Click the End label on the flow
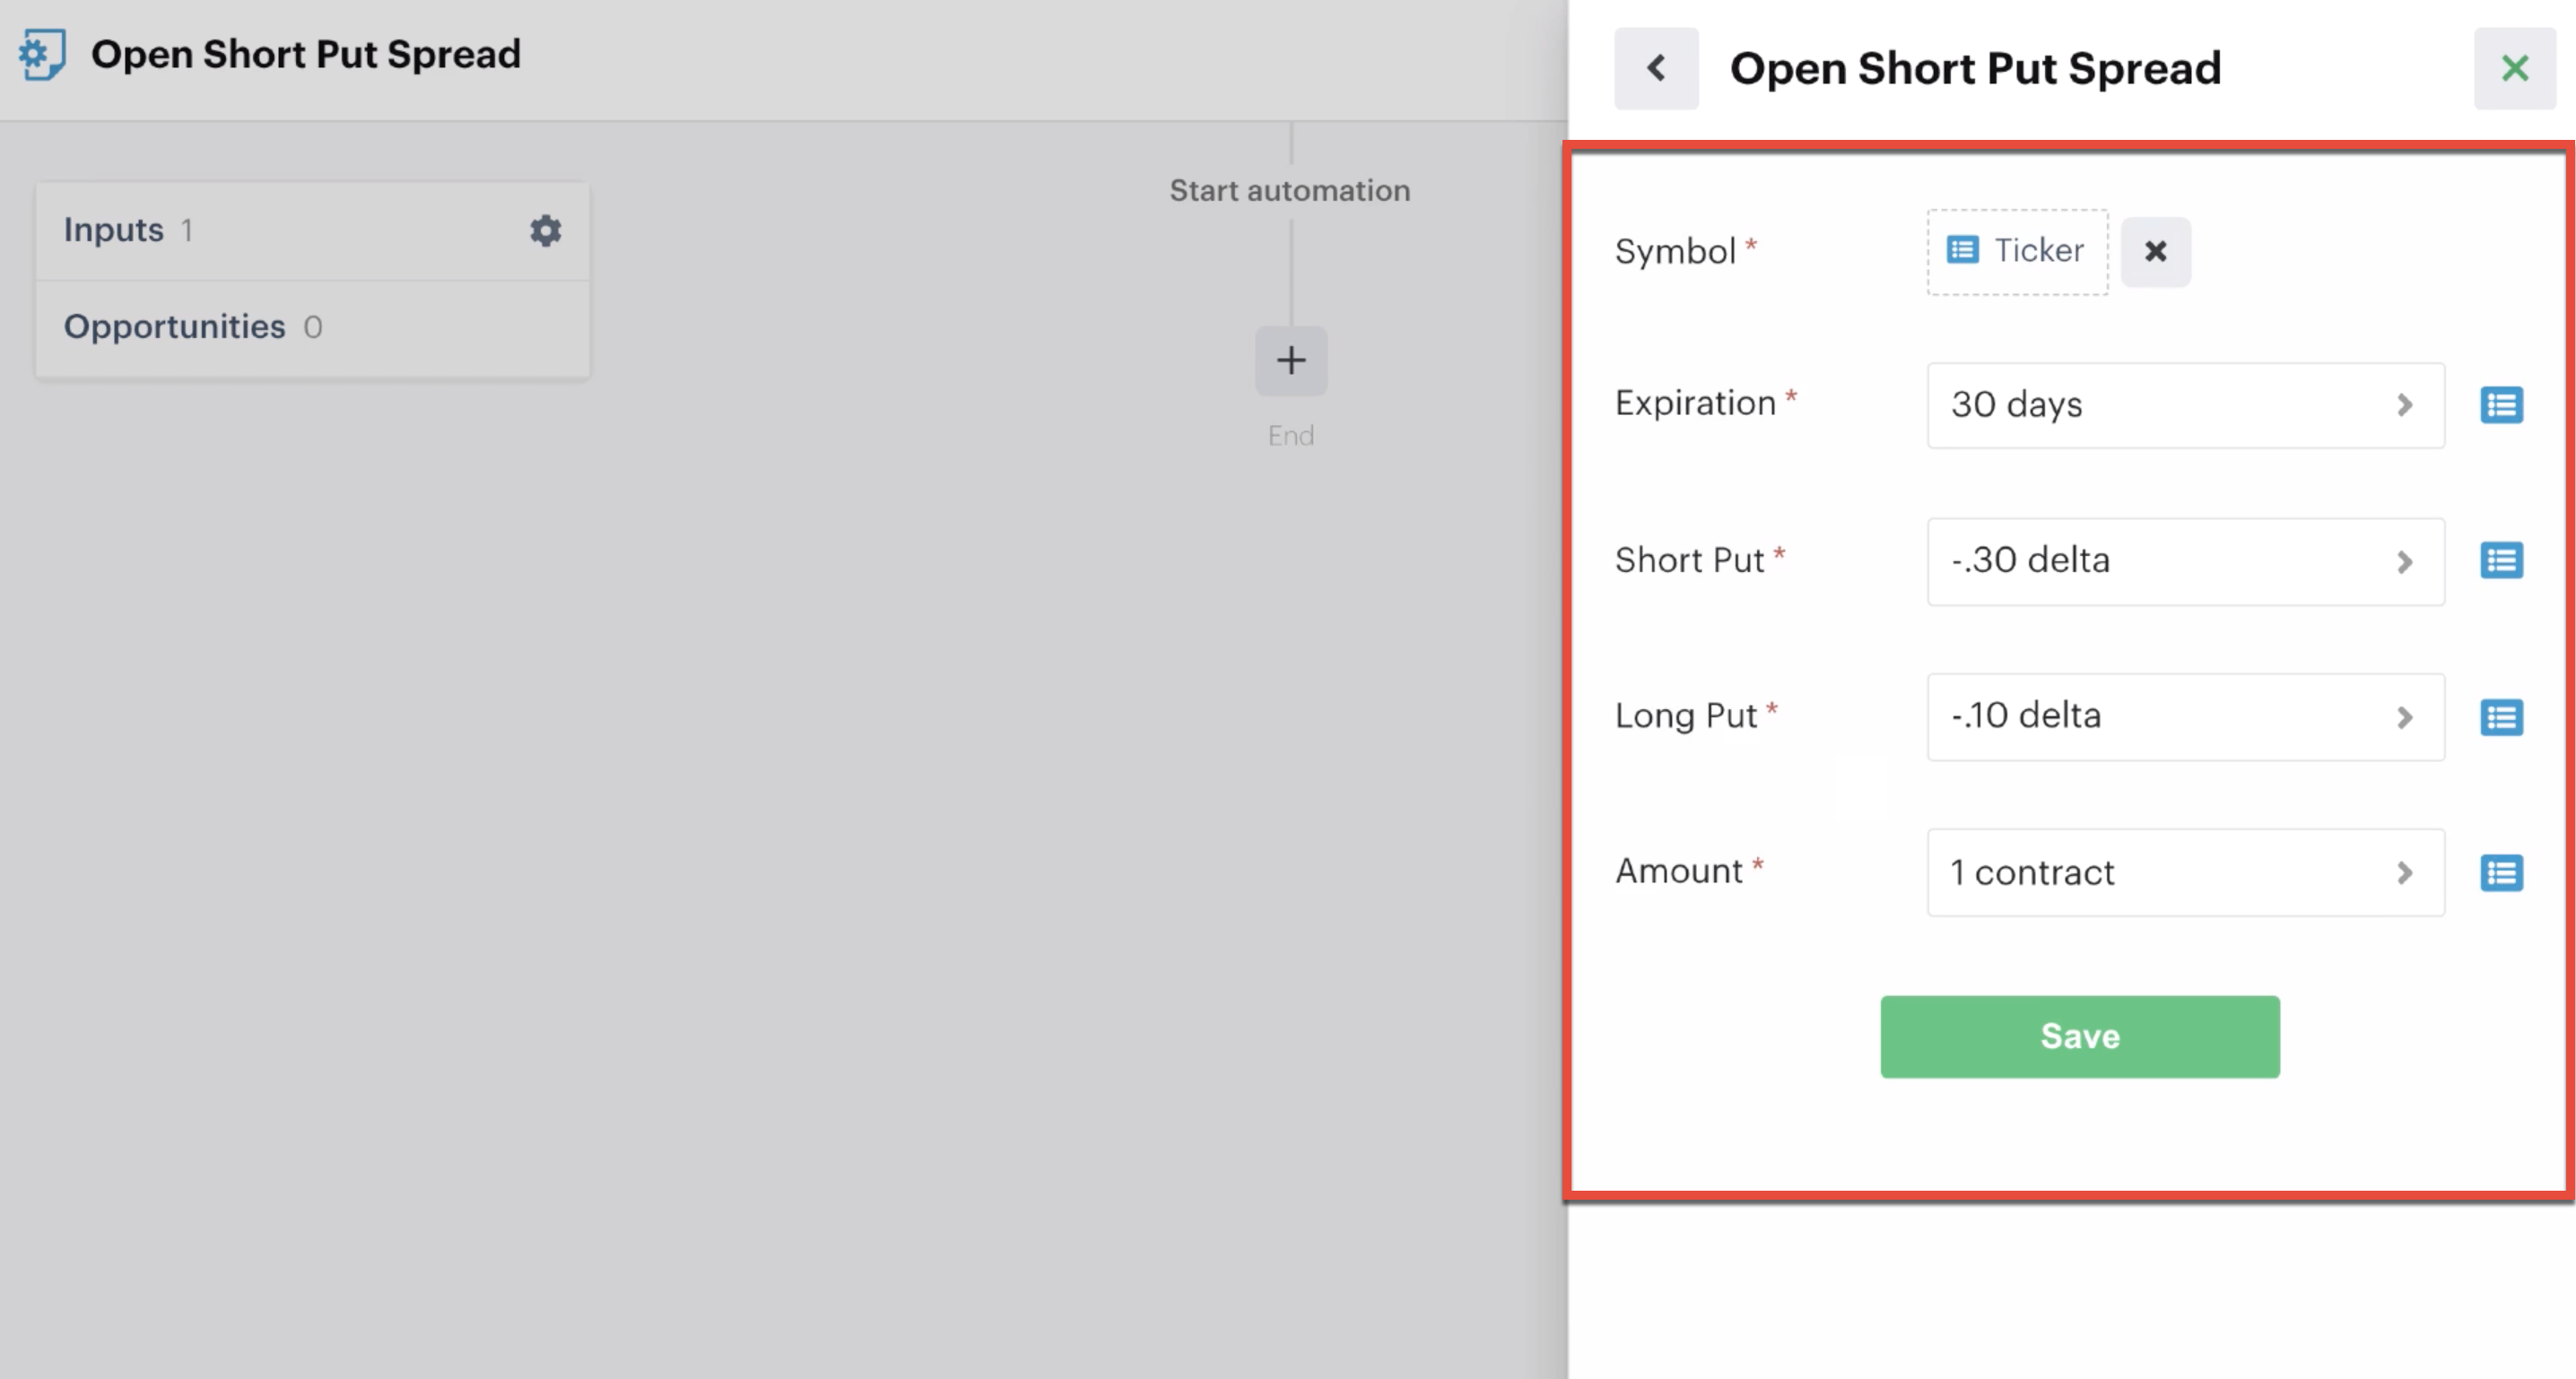This screenshot has width=2576, height=1379. [x=1291, y=436]
